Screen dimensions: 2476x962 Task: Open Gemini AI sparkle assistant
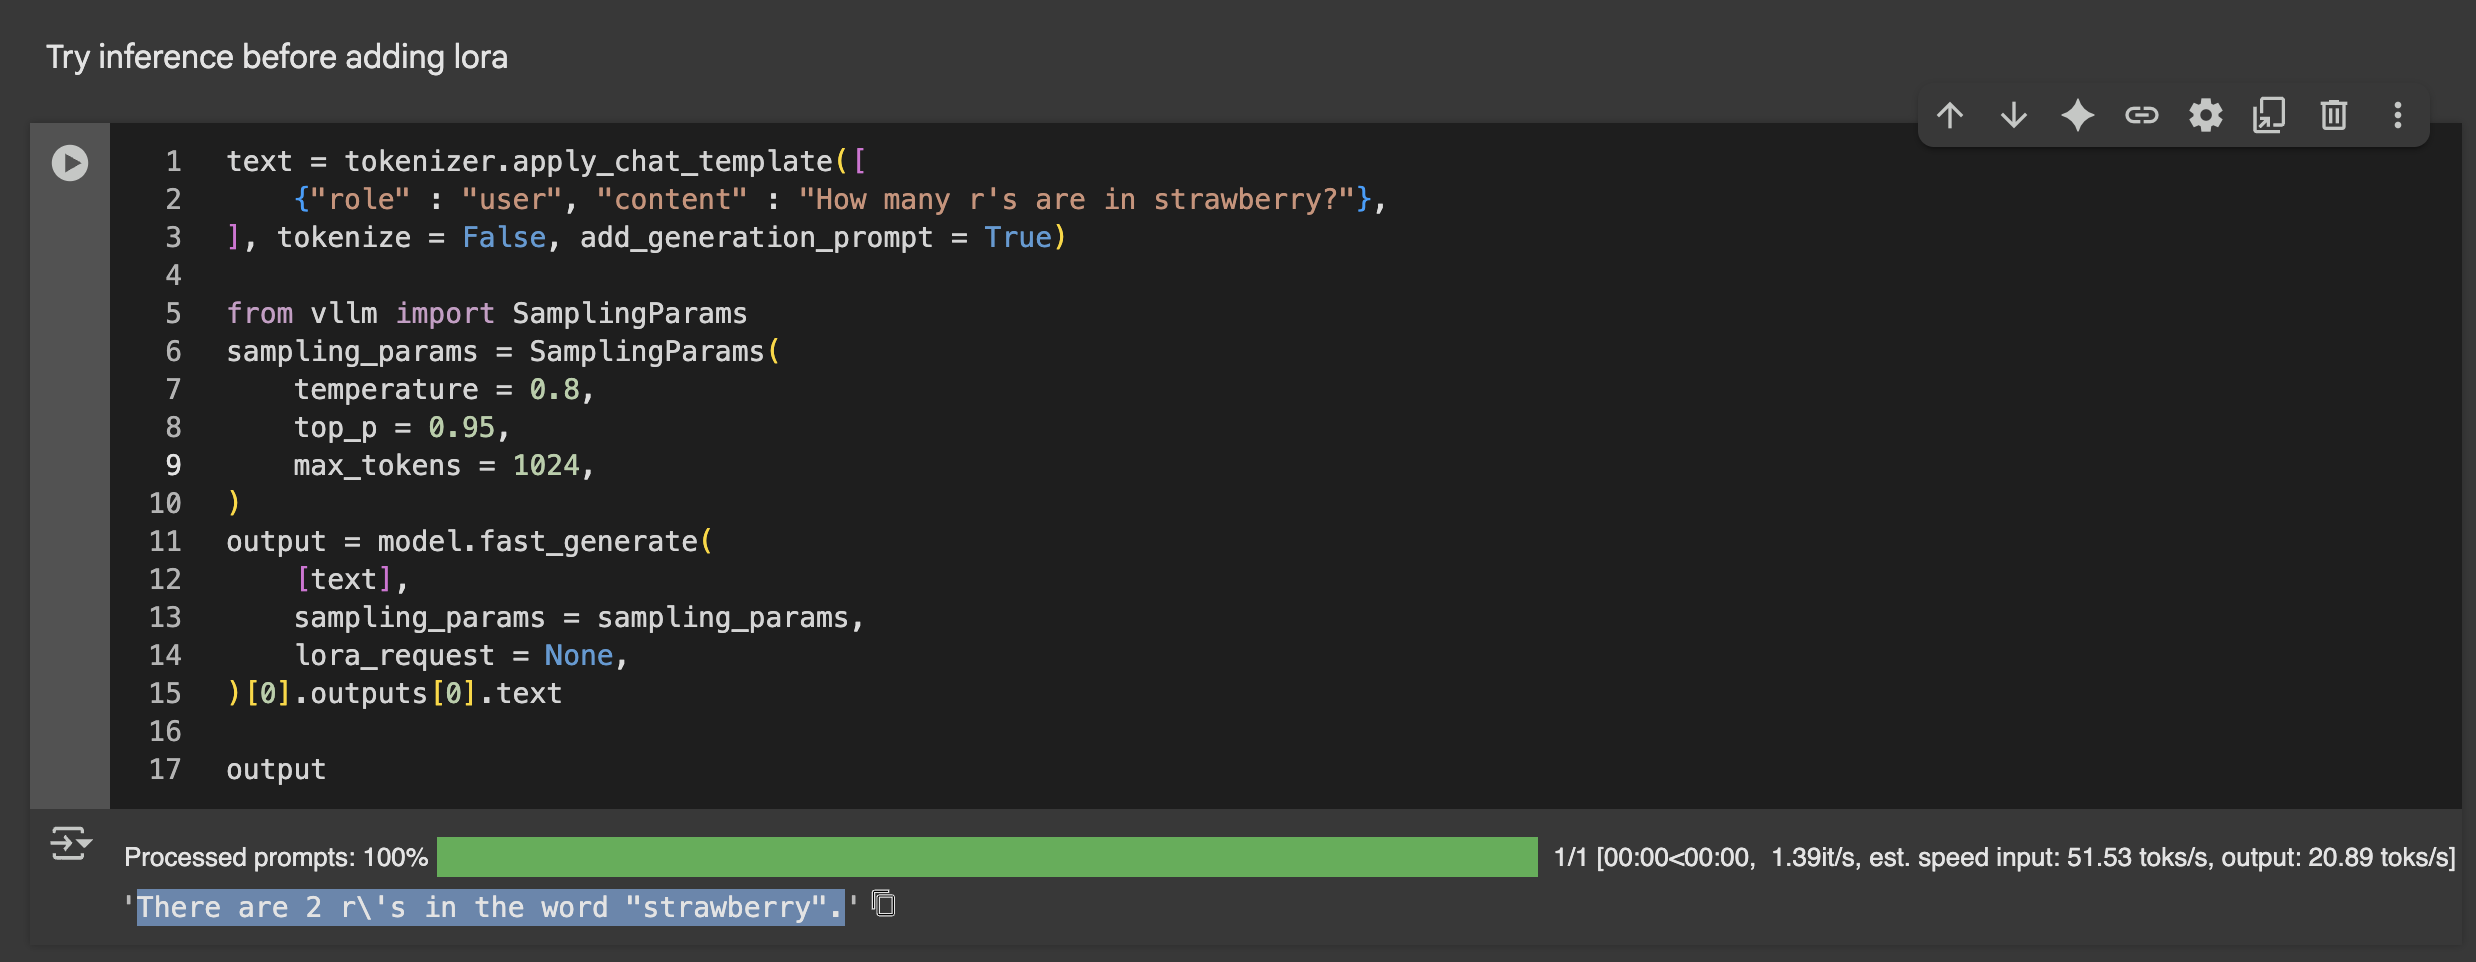pos(2078,116)
